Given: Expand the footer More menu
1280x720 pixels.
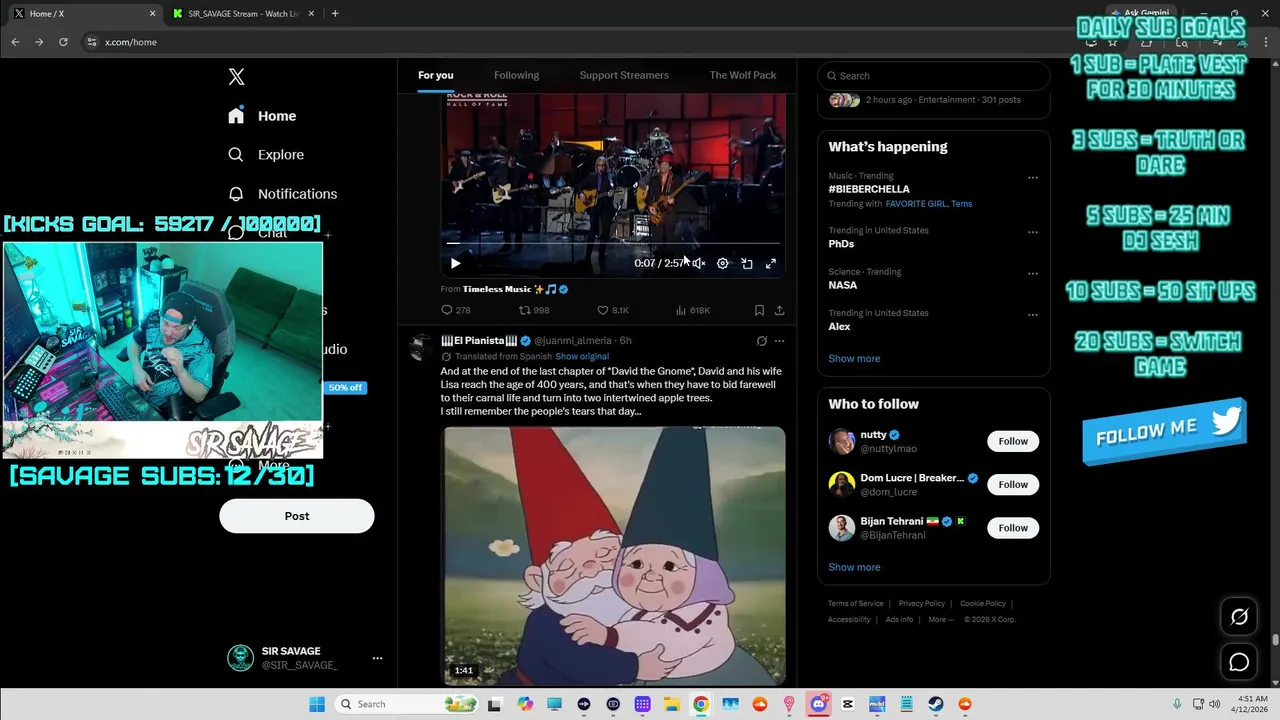Looking at the screenshot, I should coord(940,619).
